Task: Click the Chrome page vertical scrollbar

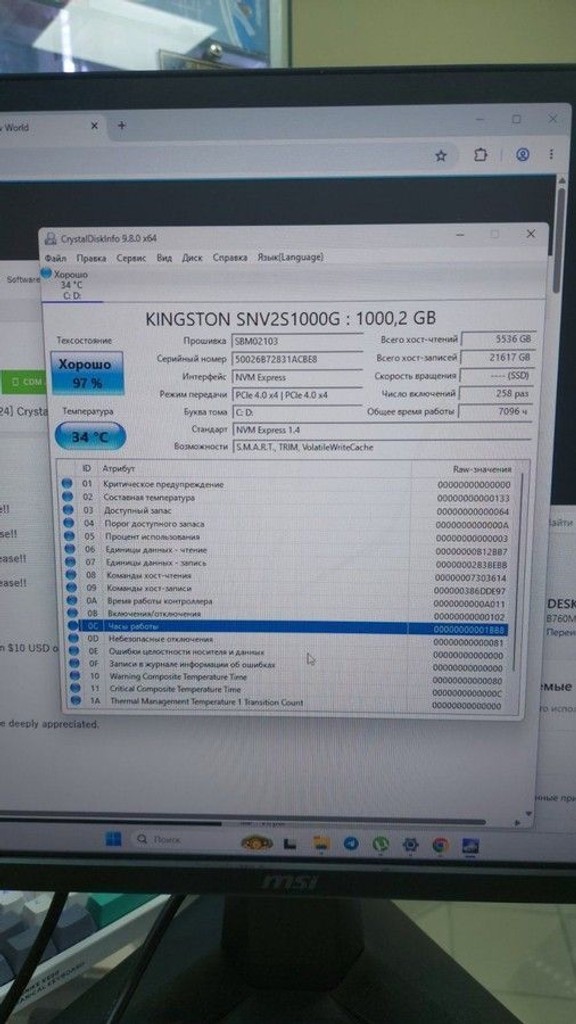Action: 557,242
